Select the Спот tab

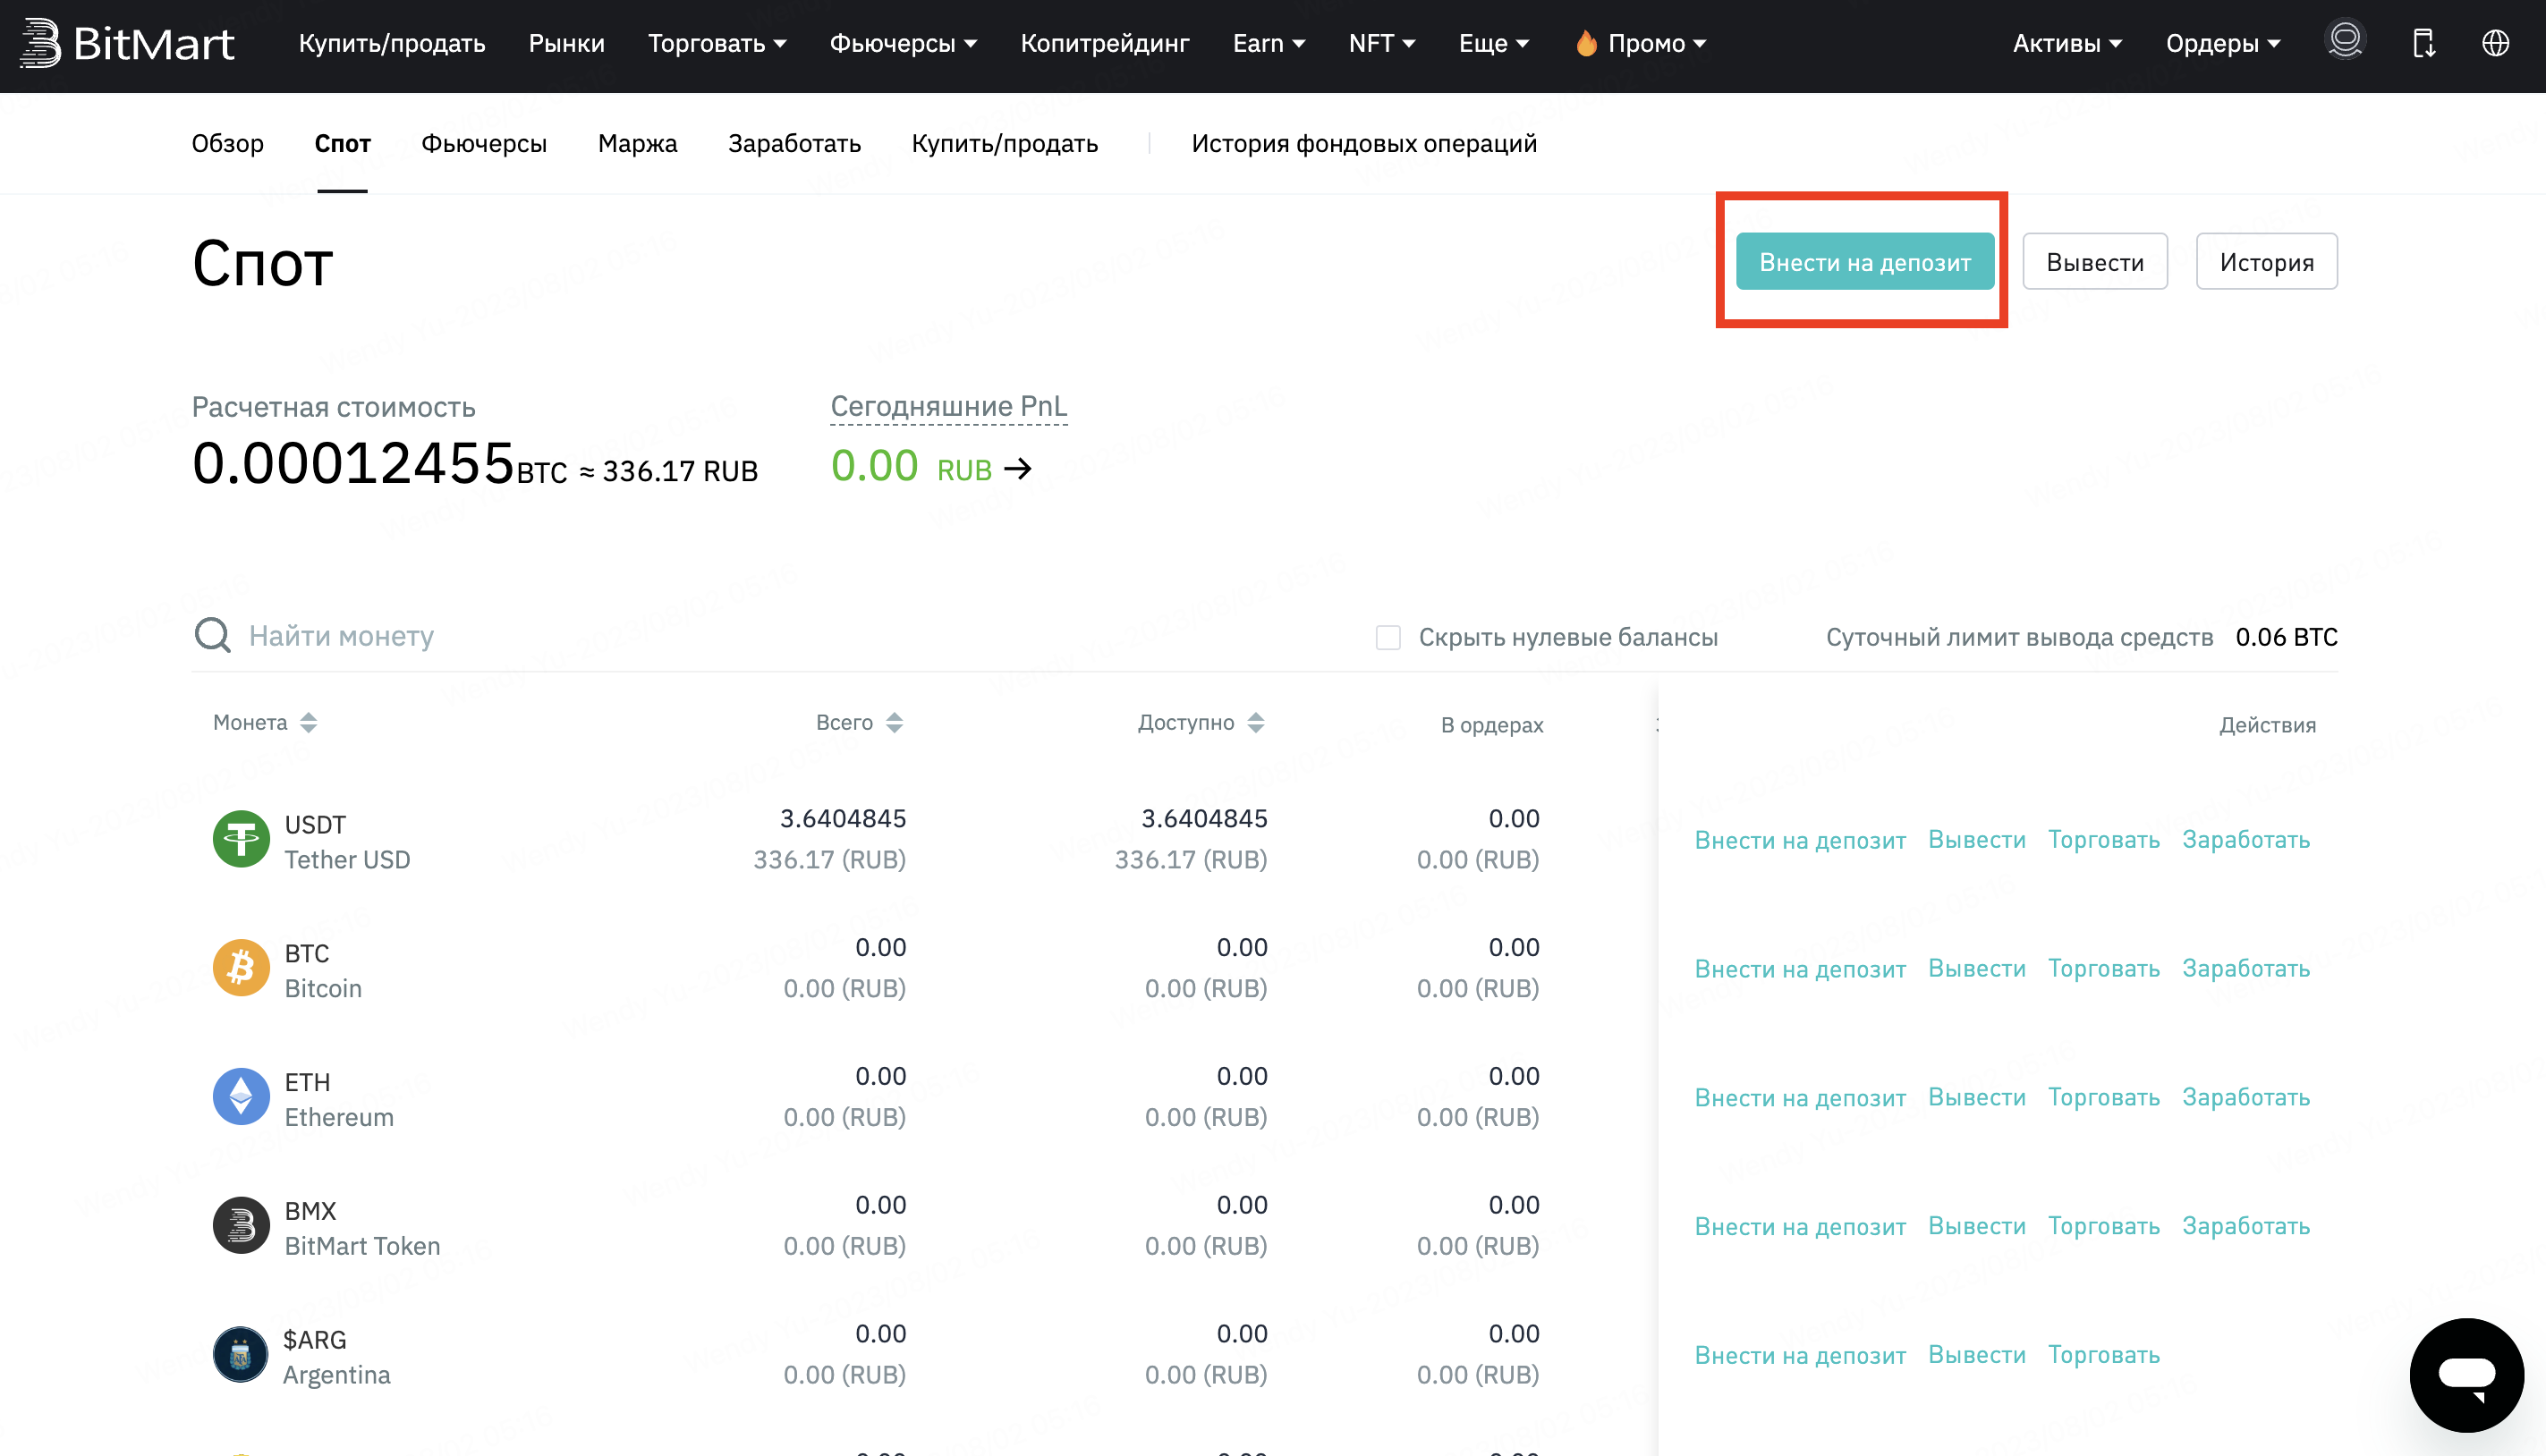(342, 144)
